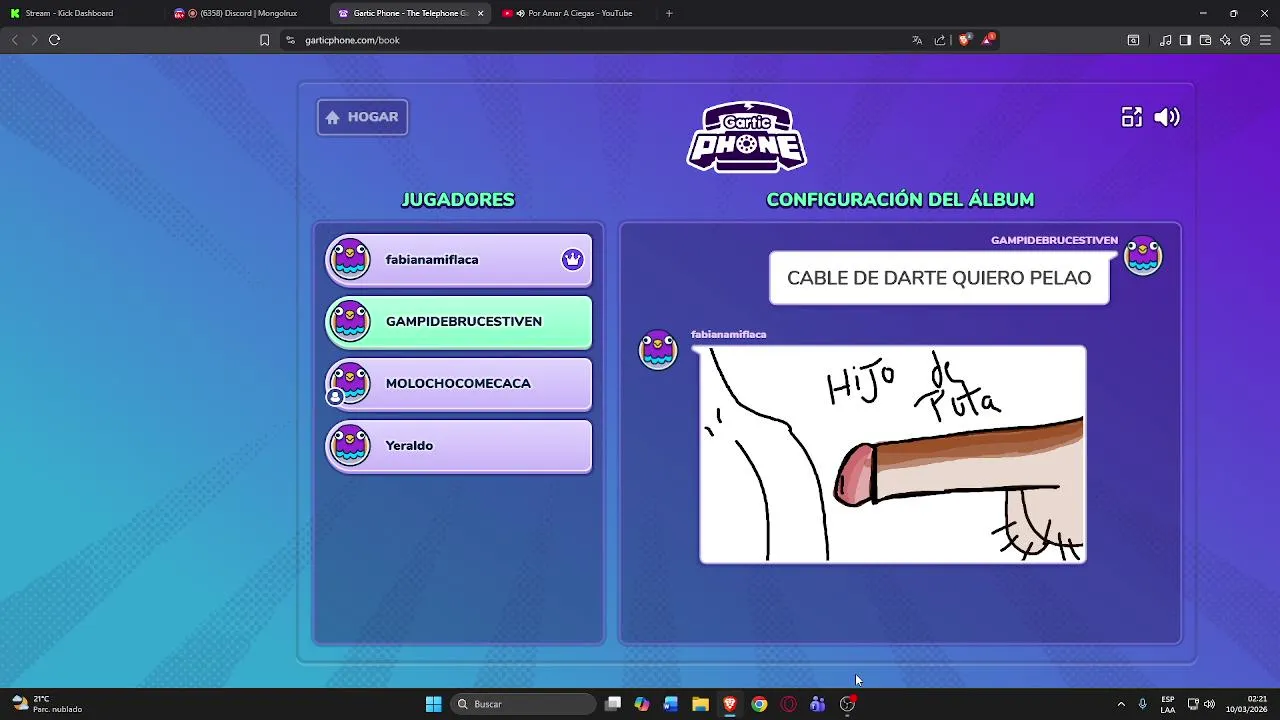Click the CONFIGURACIÓN DEL ÁLBUM heading

click(x=900, y=200)
